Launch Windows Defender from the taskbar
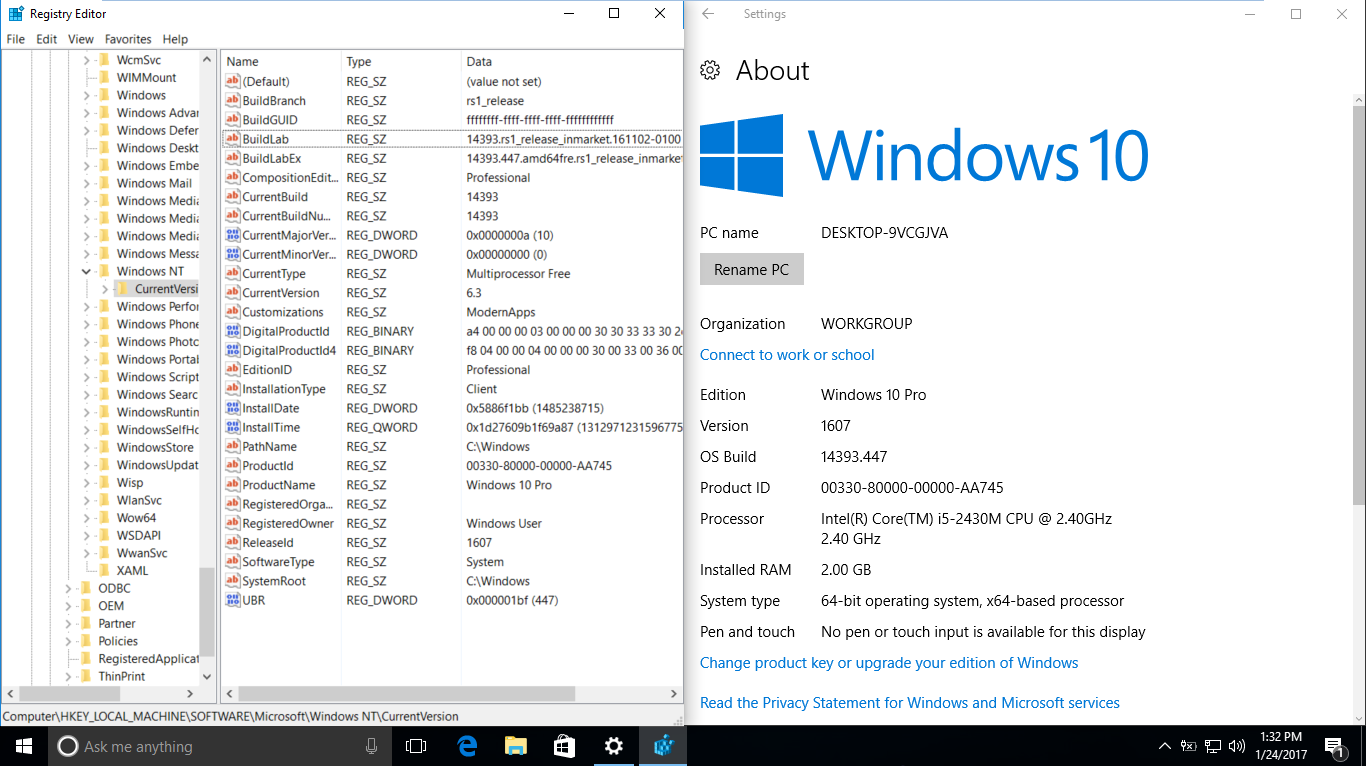This screenshot has height=766, width=1366. coord(662,745)
